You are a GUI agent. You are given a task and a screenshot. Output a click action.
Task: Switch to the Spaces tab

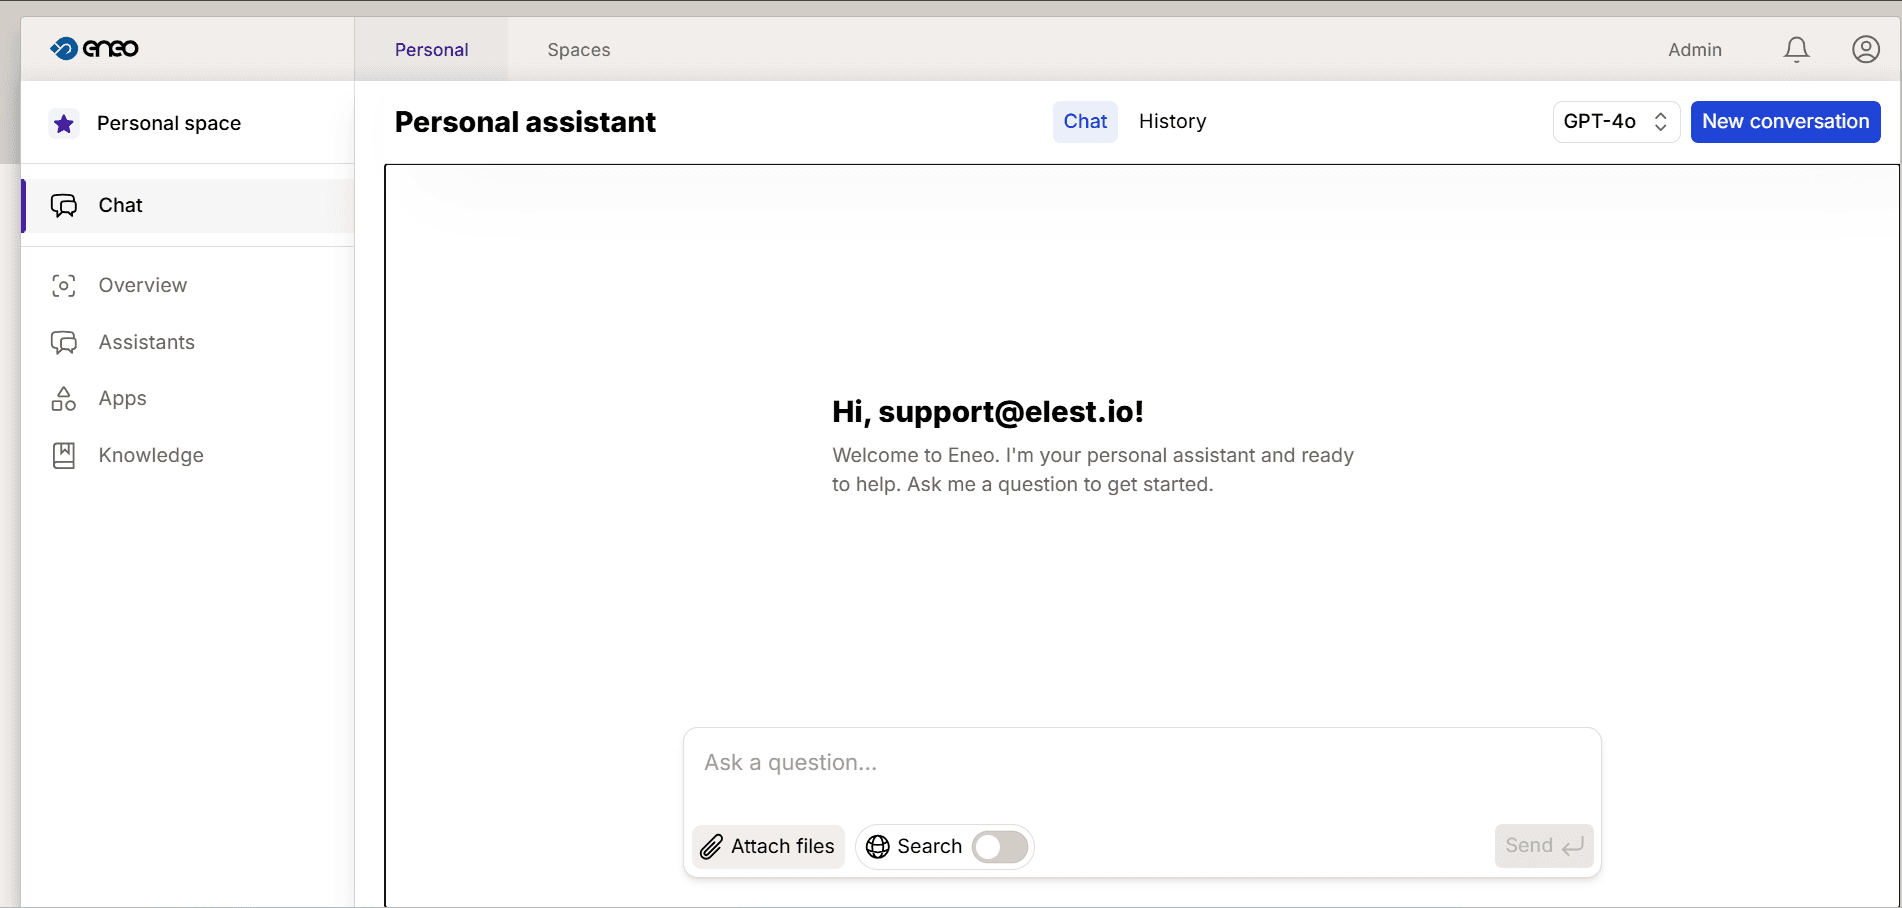click(x=578, y=48)
